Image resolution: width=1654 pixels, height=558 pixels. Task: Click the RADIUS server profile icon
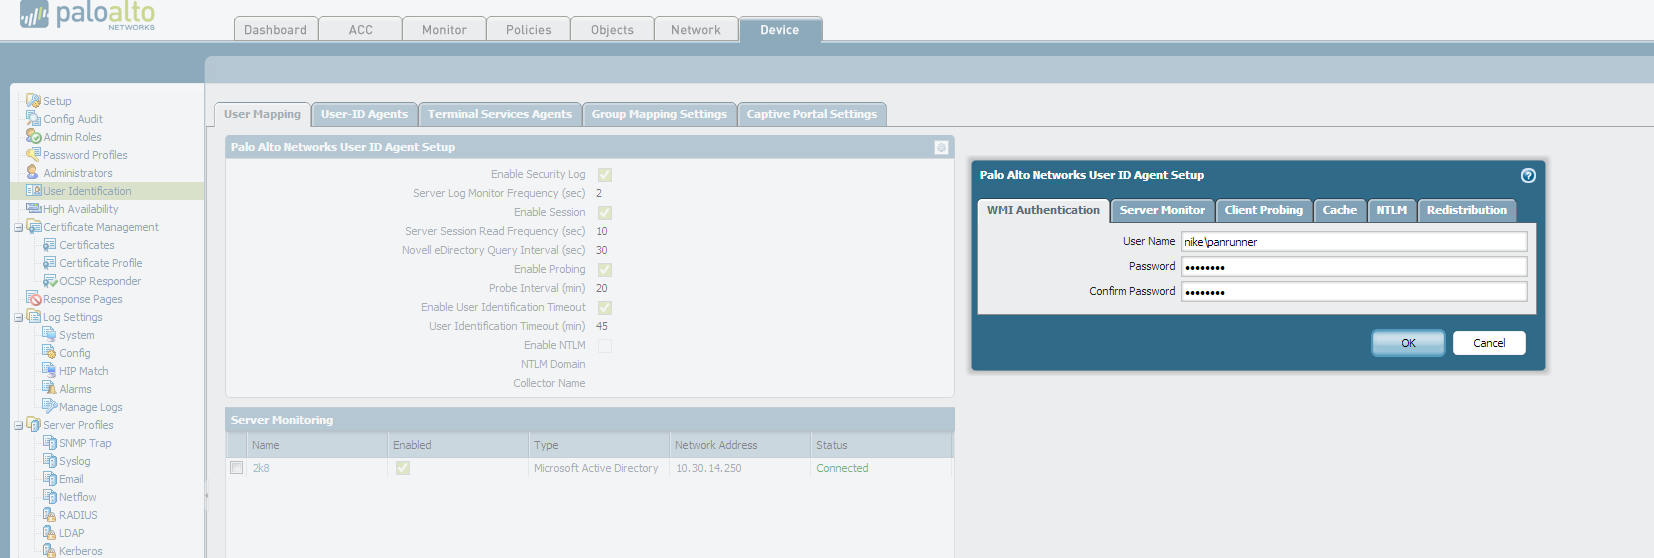pyautogui.click(x=49, y=515)
